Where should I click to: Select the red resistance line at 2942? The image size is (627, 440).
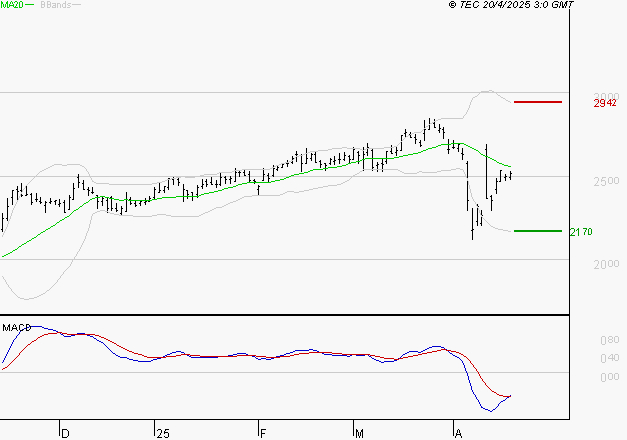[537, 102]
